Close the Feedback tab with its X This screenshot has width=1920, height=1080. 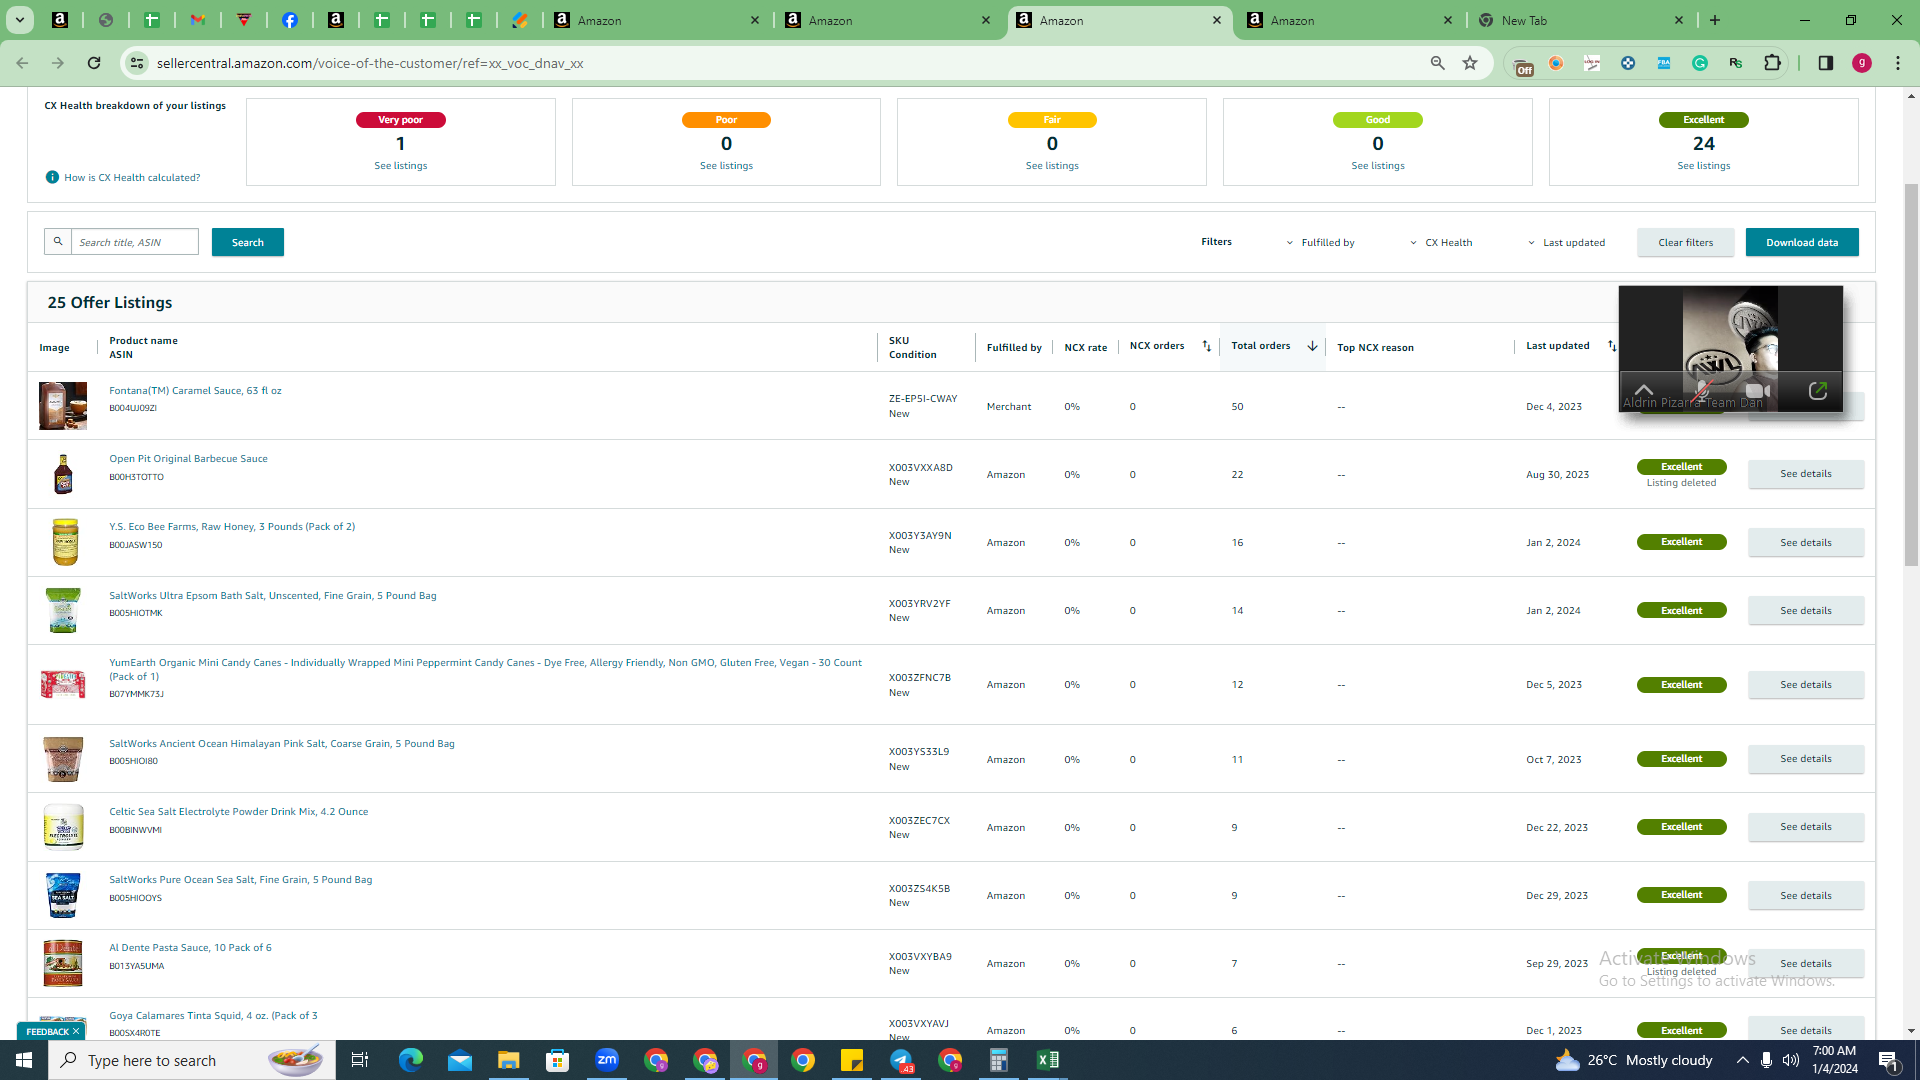[x=76, y=1031]
